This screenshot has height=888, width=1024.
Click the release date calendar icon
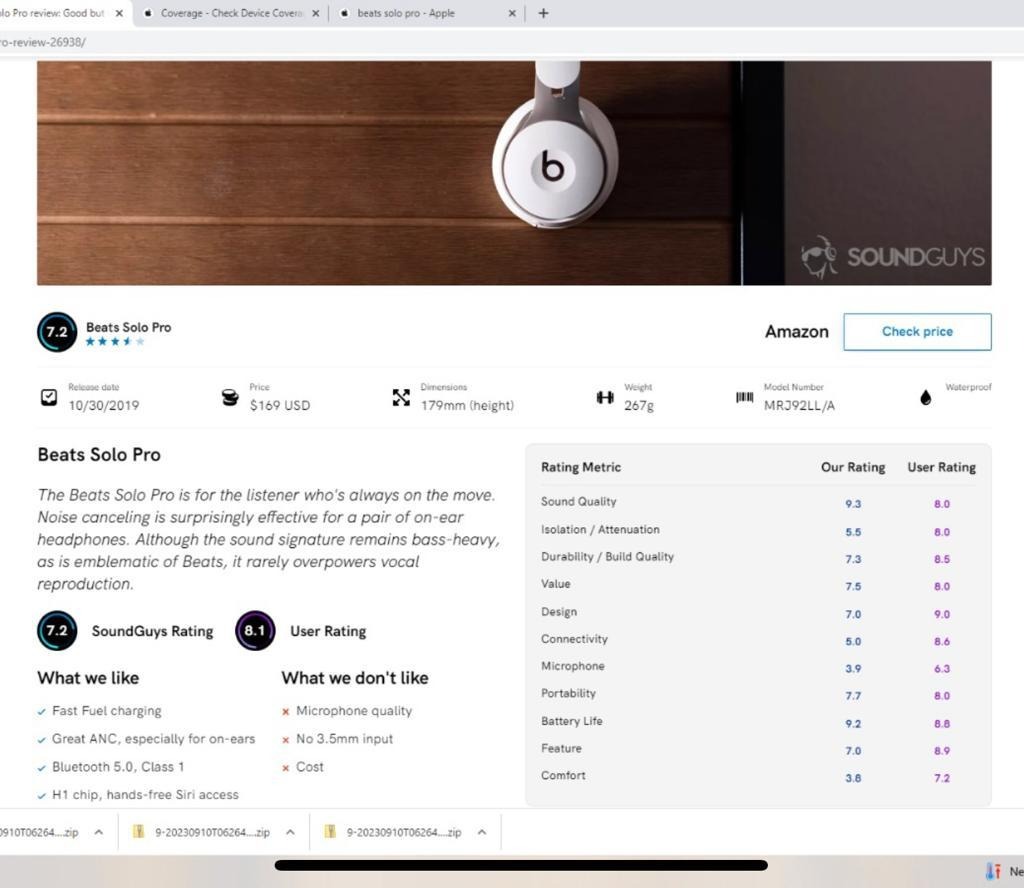tap(49, 397)
